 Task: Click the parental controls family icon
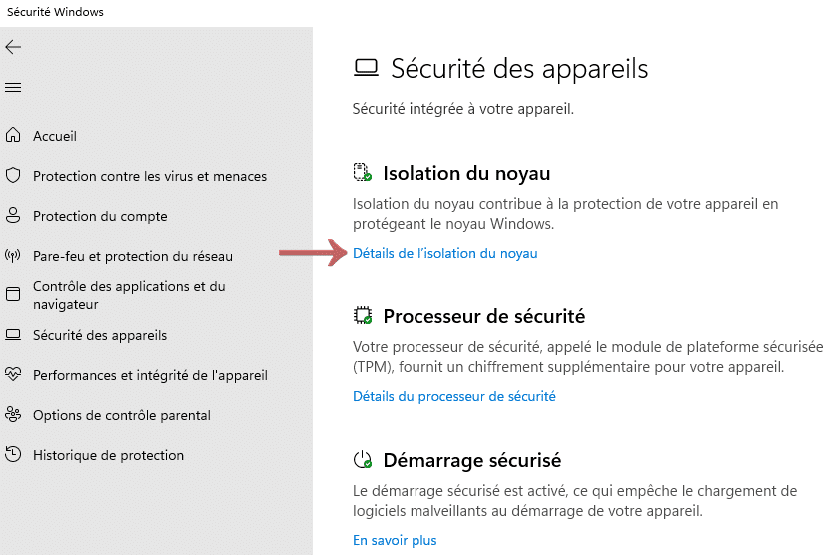tap(13, 415)
